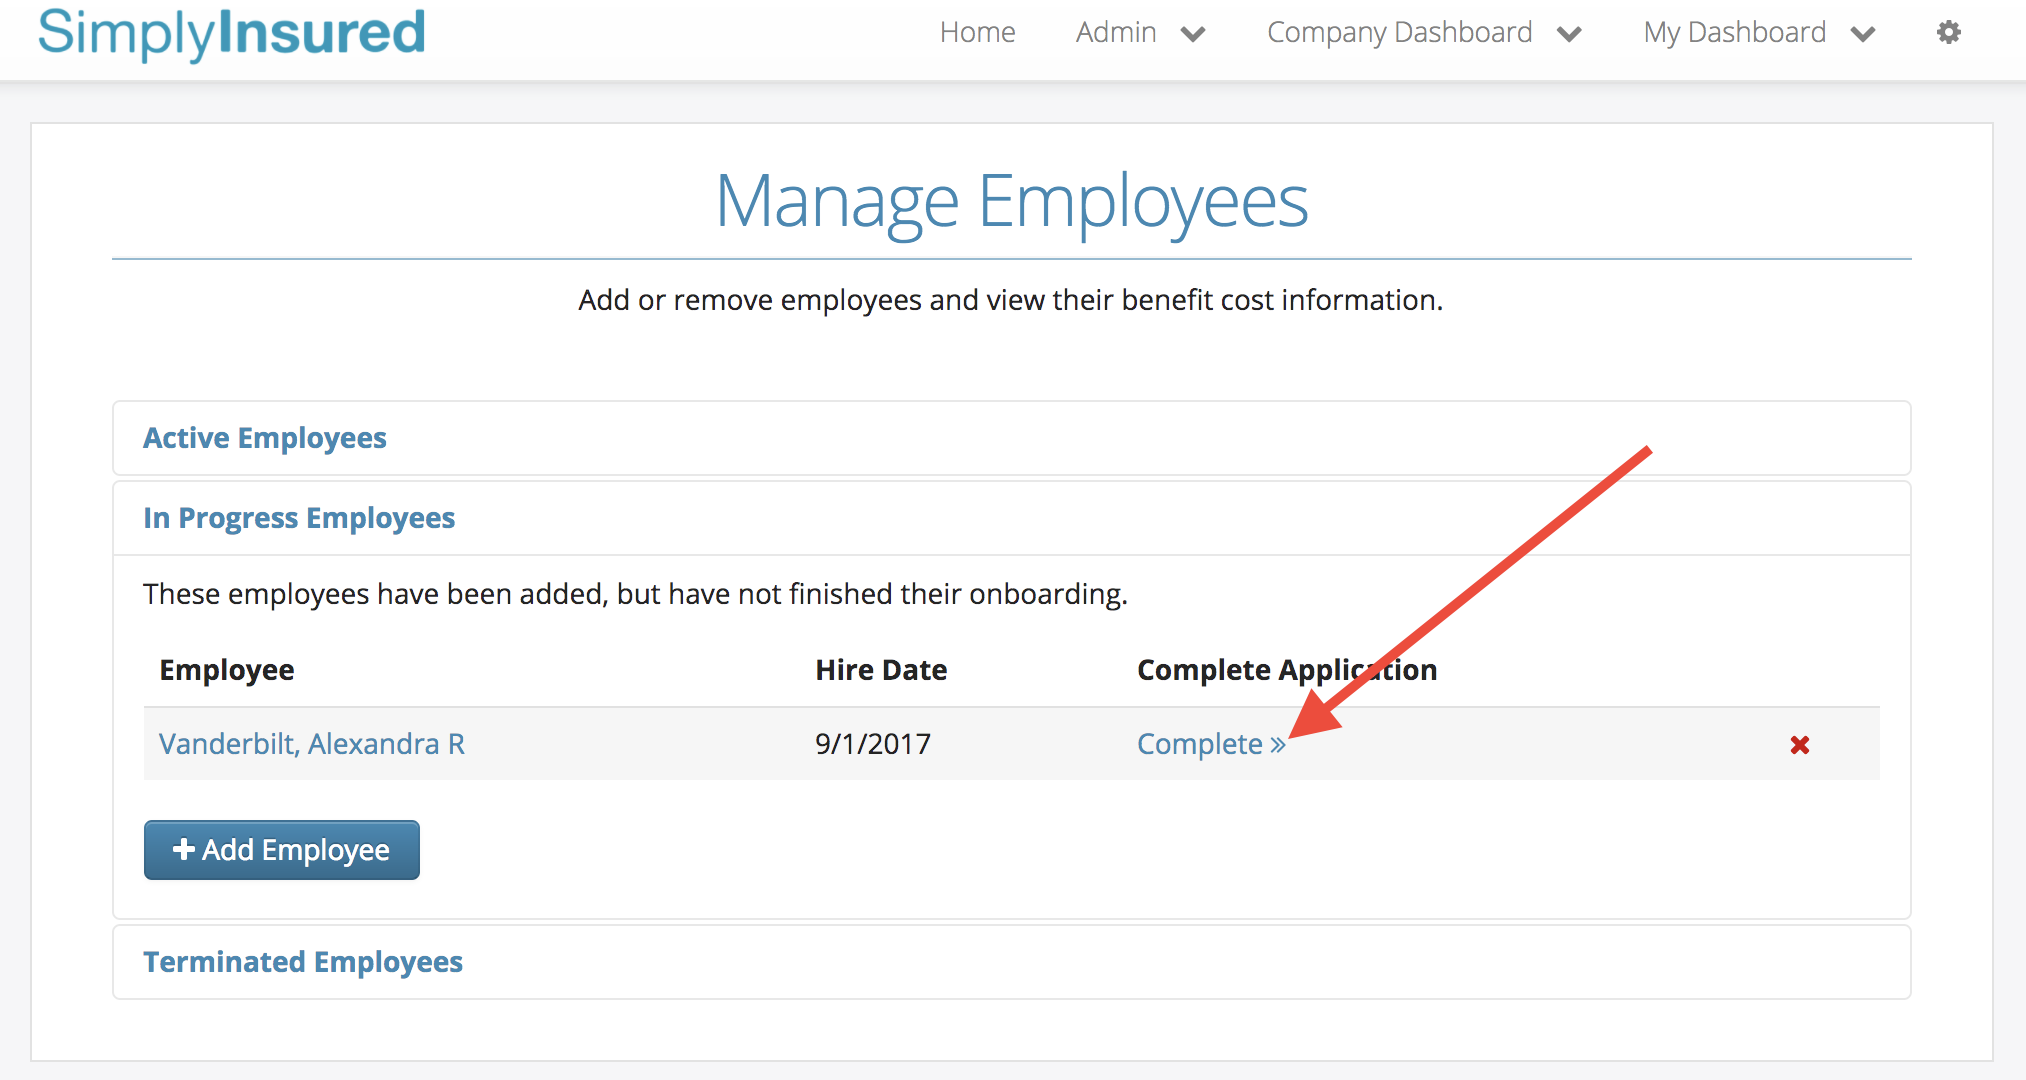
Task: Click the red X to remove Vanderbilt
Action: point(1799,744)
